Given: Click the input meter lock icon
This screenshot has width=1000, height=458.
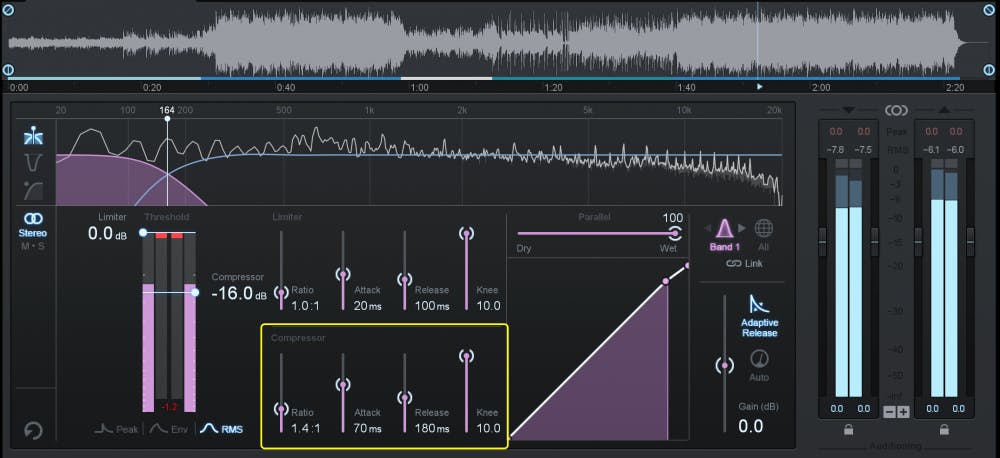Looking at the screenshot, I should point(848,430).
